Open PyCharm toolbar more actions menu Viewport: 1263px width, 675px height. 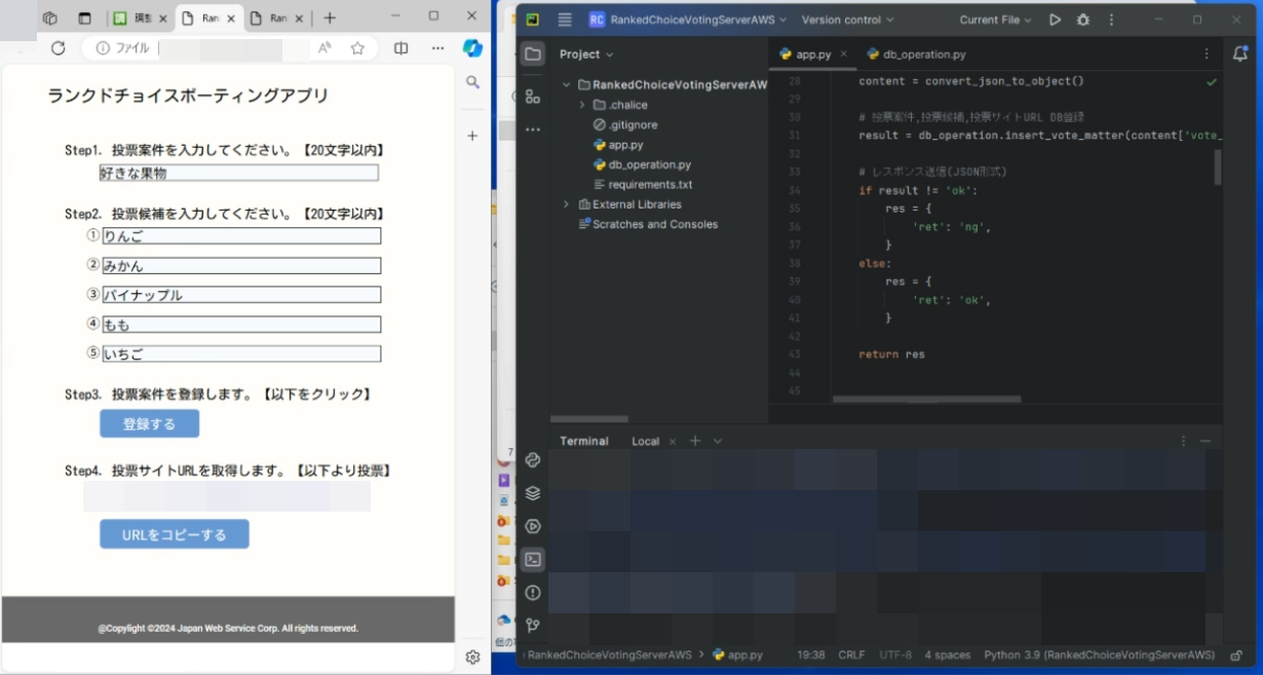pos(1111,19)
